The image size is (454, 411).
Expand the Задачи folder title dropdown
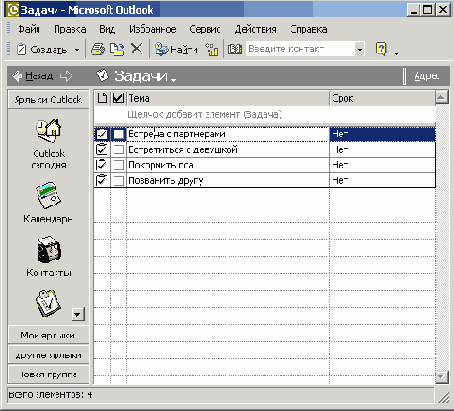click(173, 80)
